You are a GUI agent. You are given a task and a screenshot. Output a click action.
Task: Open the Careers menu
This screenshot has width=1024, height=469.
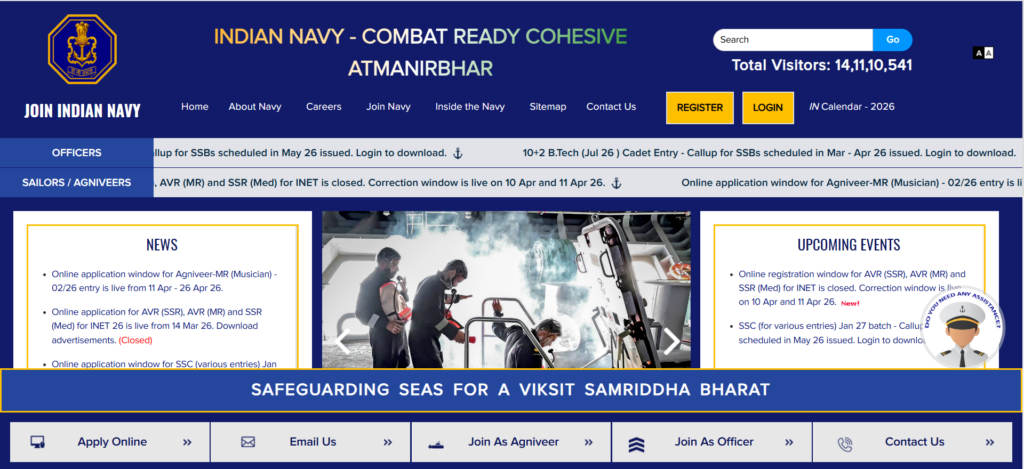[324, 106]
